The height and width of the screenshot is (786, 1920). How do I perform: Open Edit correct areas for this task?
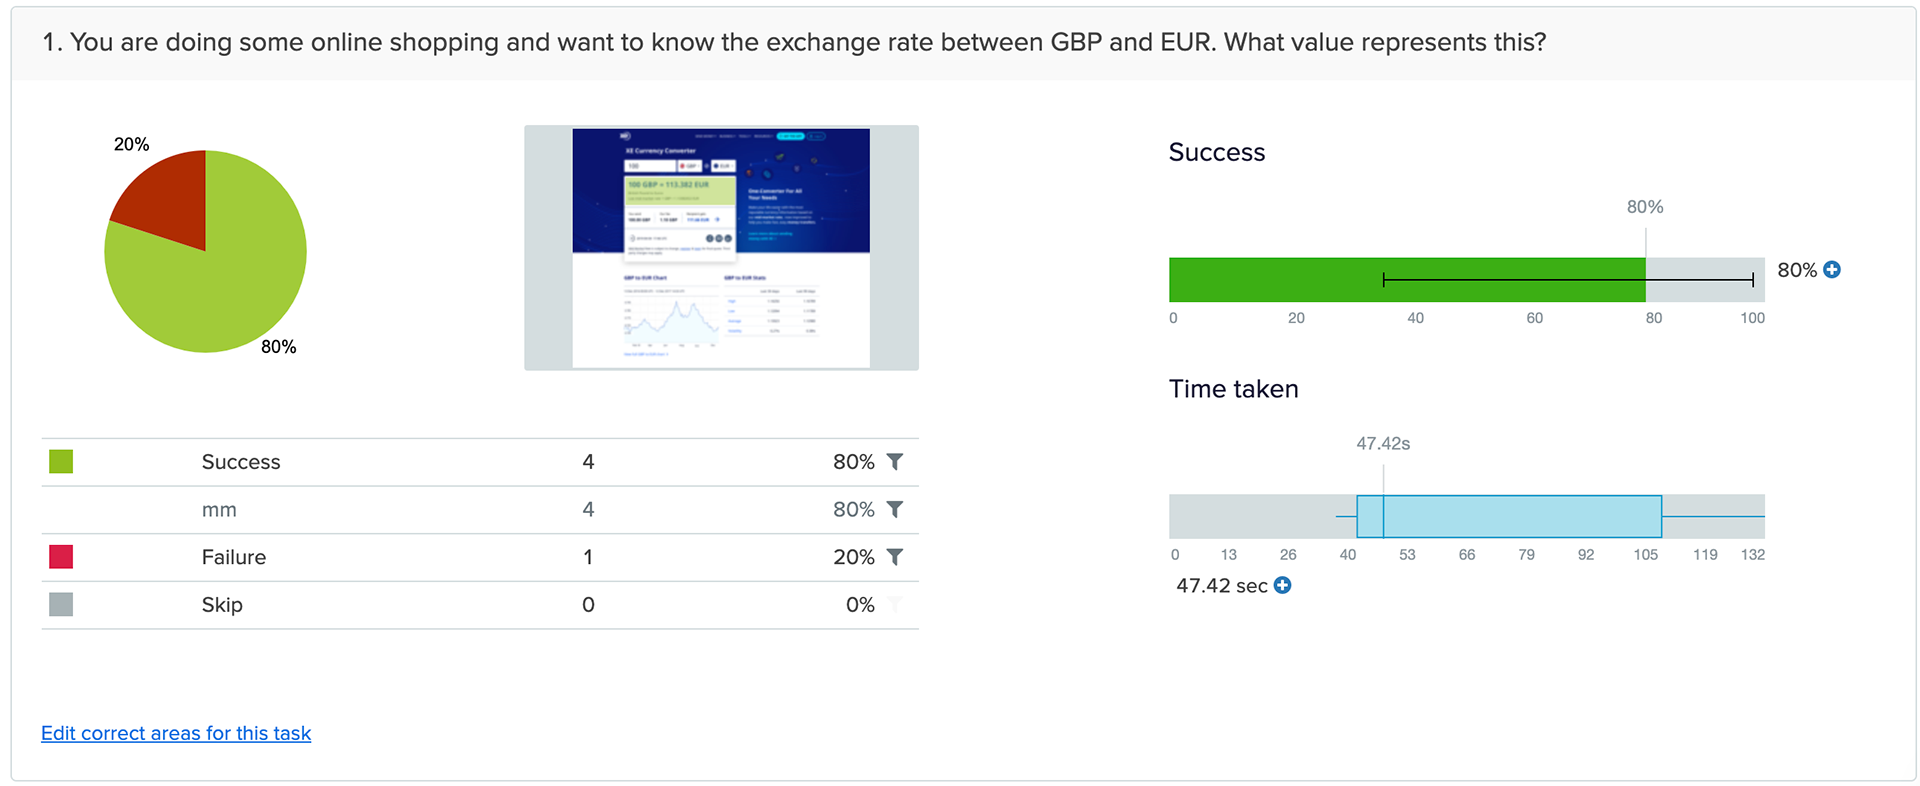click(176, 733)
